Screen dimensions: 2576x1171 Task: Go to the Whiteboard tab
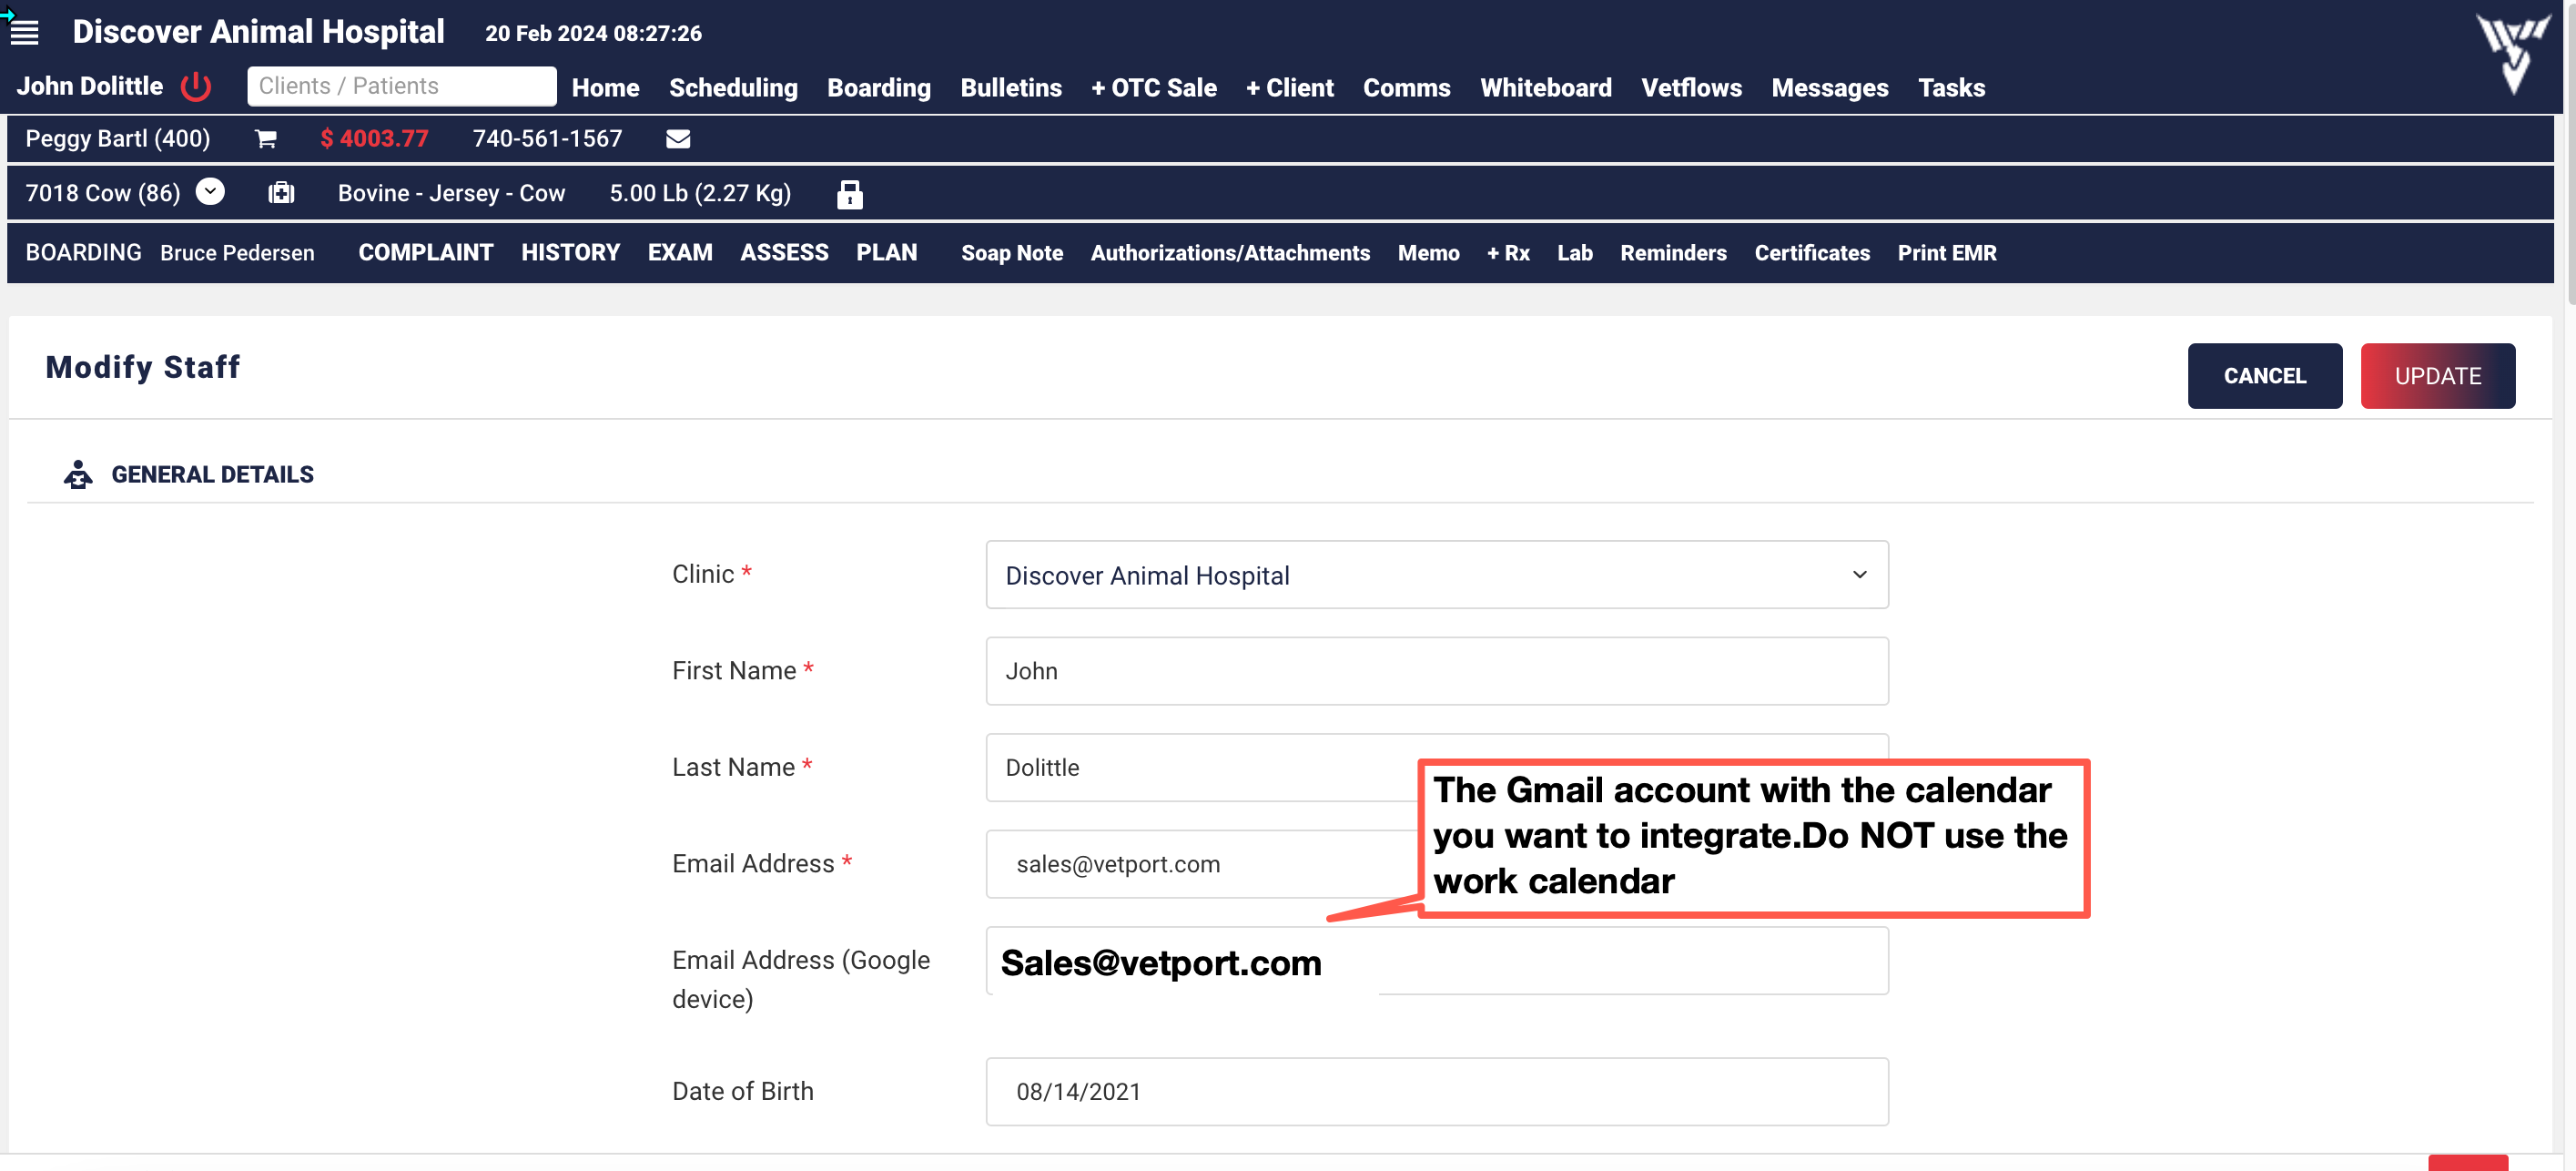1545,88
